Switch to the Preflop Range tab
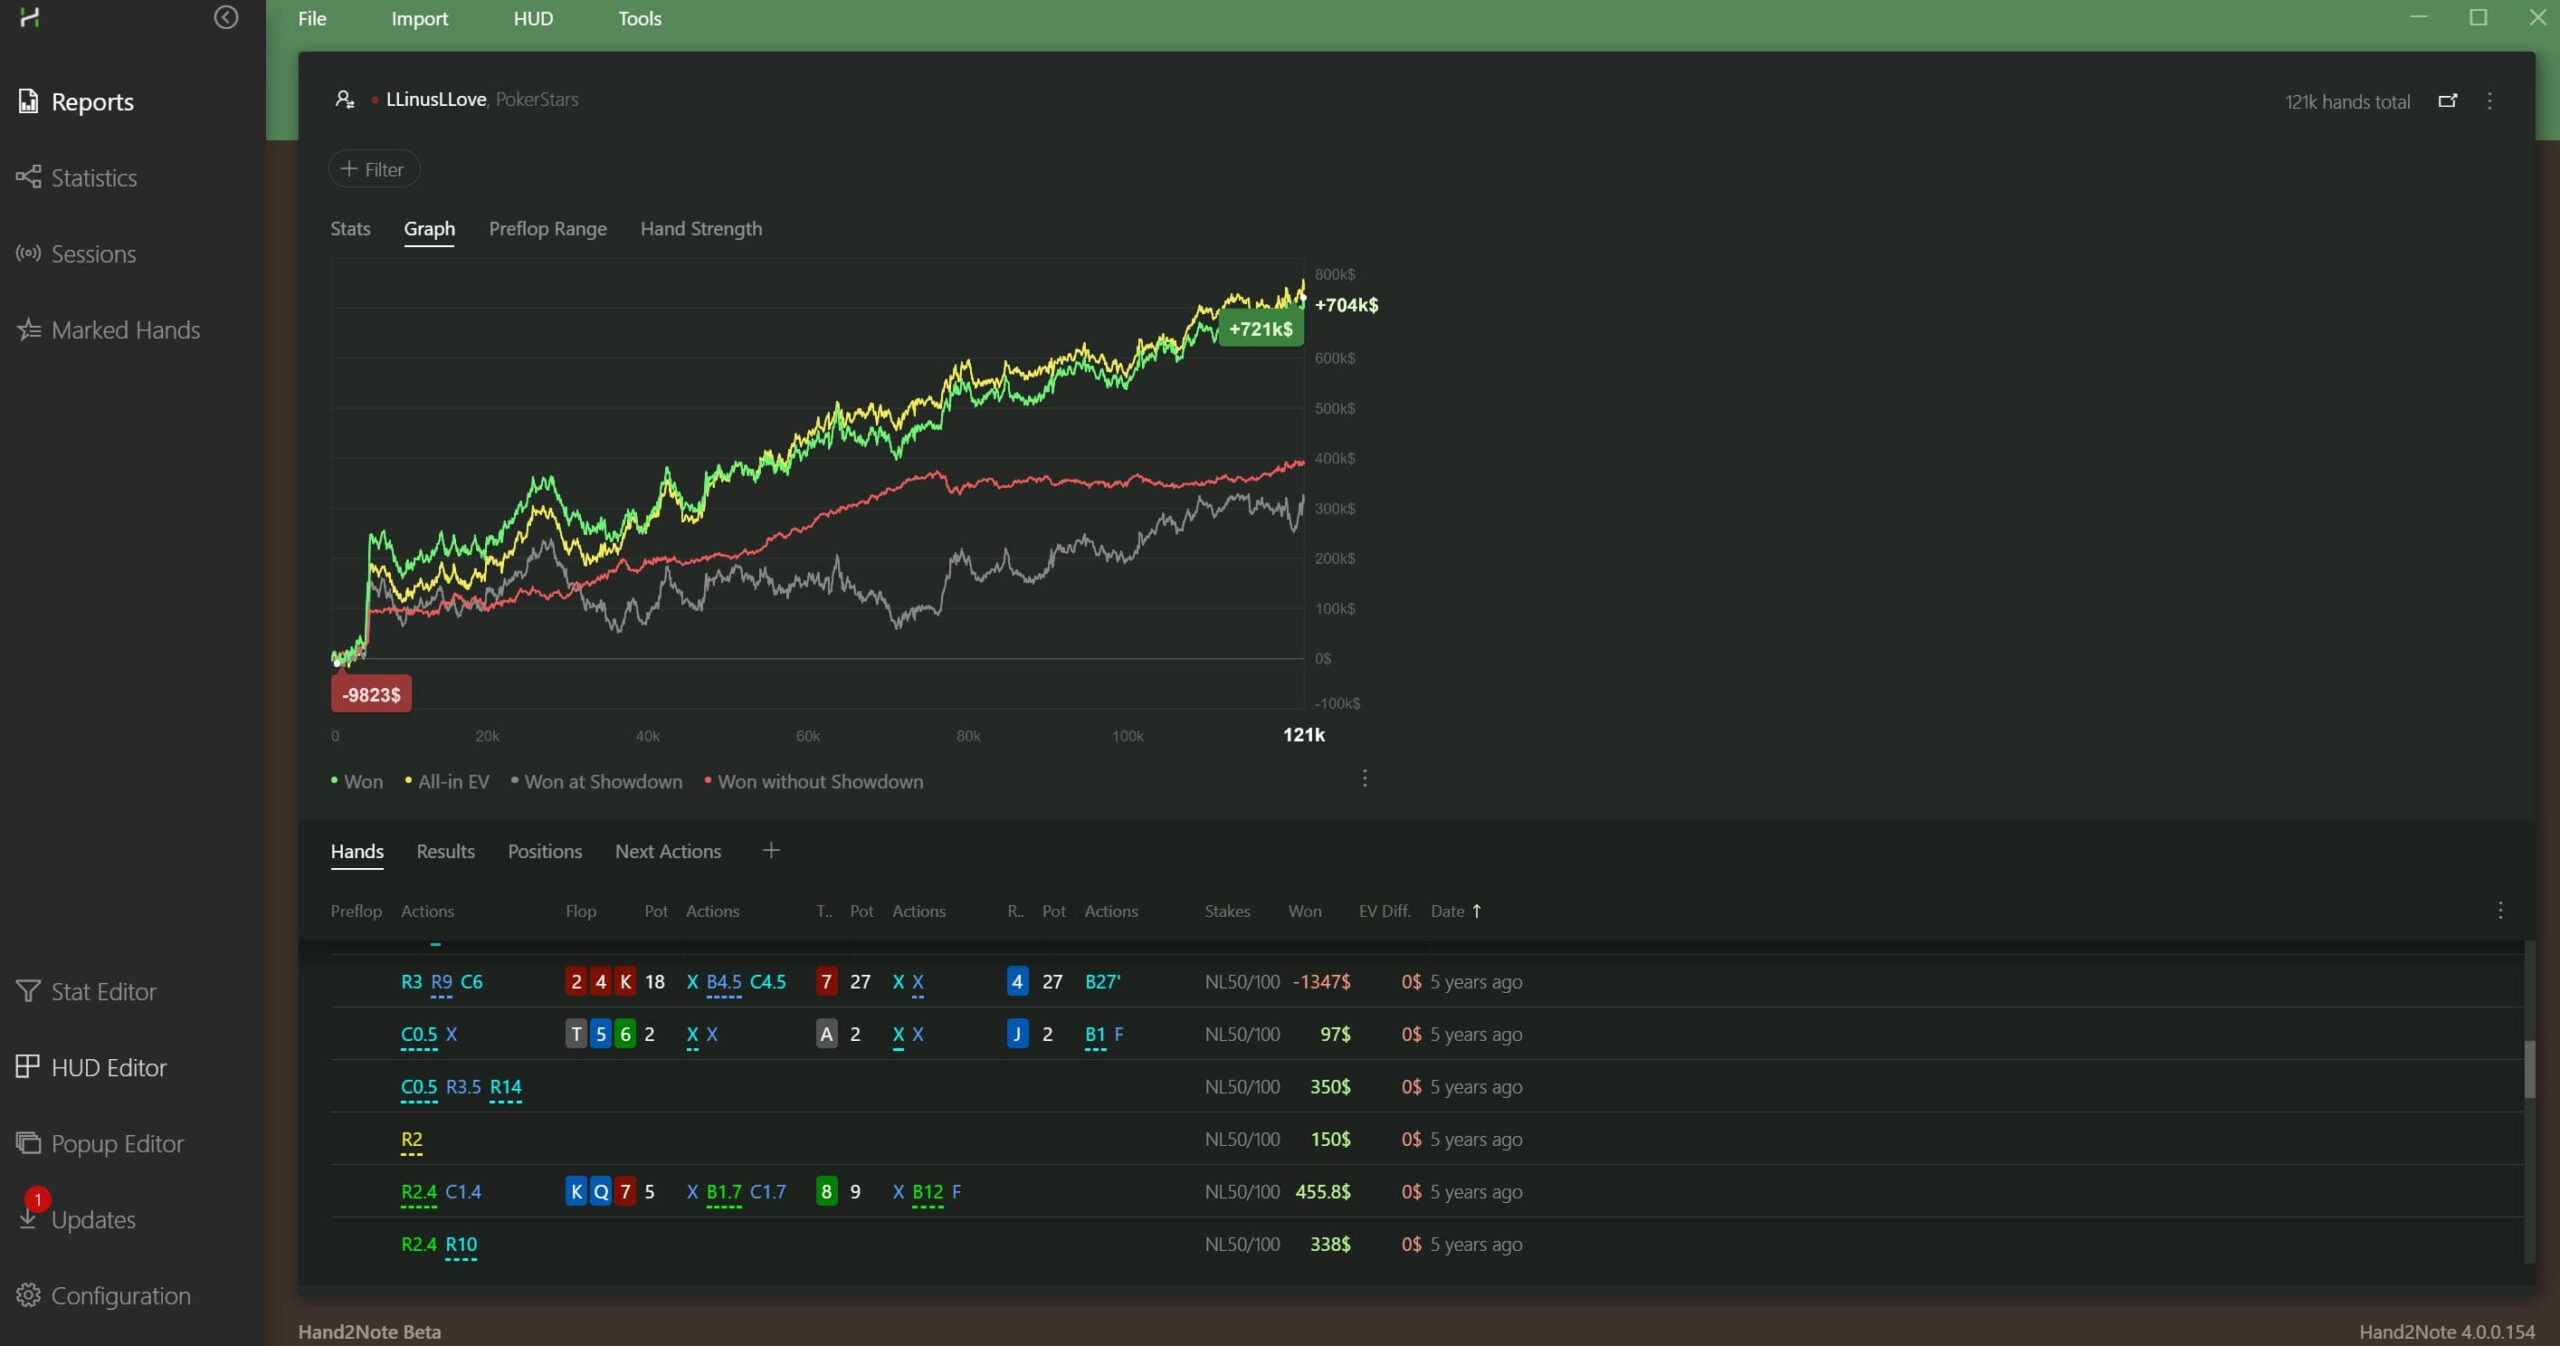 point(547,229)
